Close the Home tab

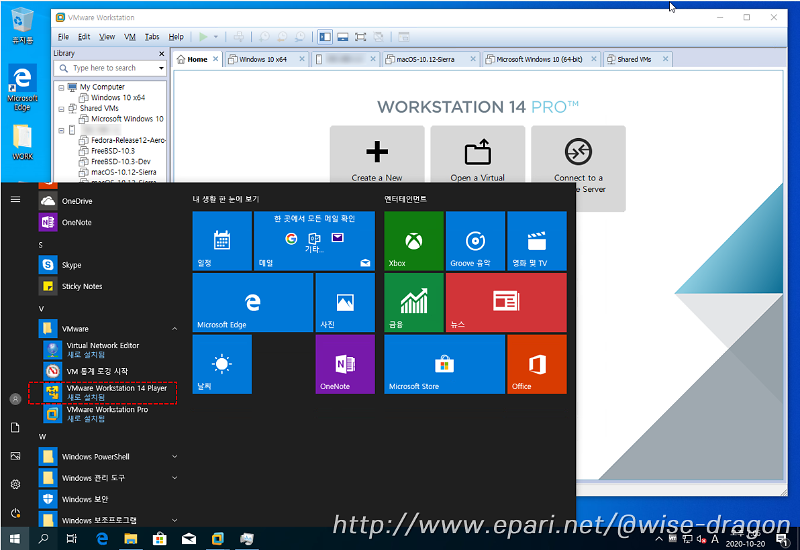point(215,59)
